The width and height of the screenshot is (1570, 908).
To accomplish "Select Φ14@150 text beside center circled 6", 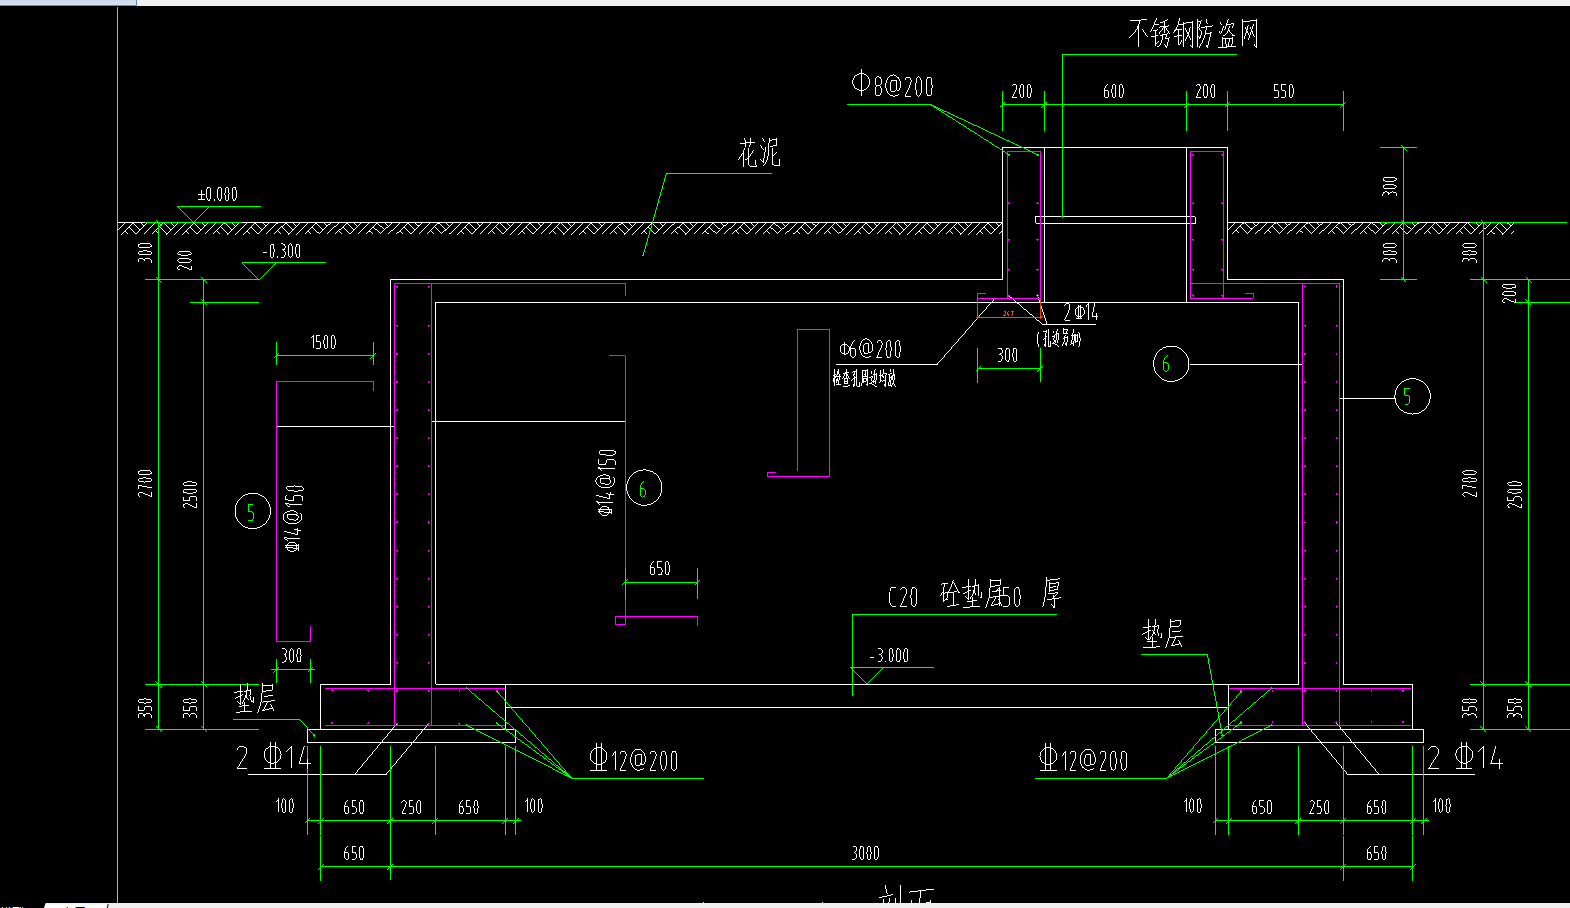I will coord(606,483).
